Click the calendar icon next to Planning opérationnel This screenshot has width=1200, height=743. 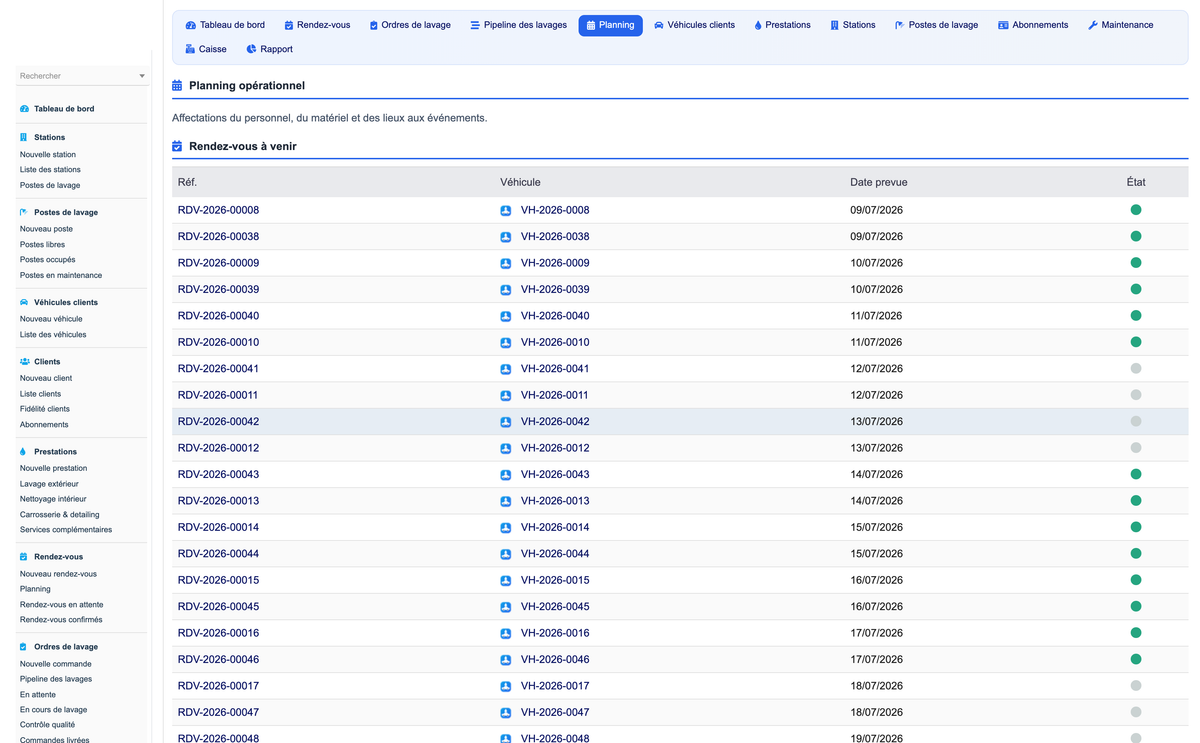[x=177, y=86]
